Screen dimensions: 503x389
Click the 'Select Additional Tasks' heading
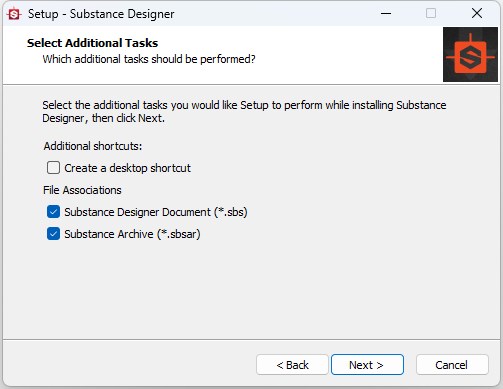coord(92,43)
